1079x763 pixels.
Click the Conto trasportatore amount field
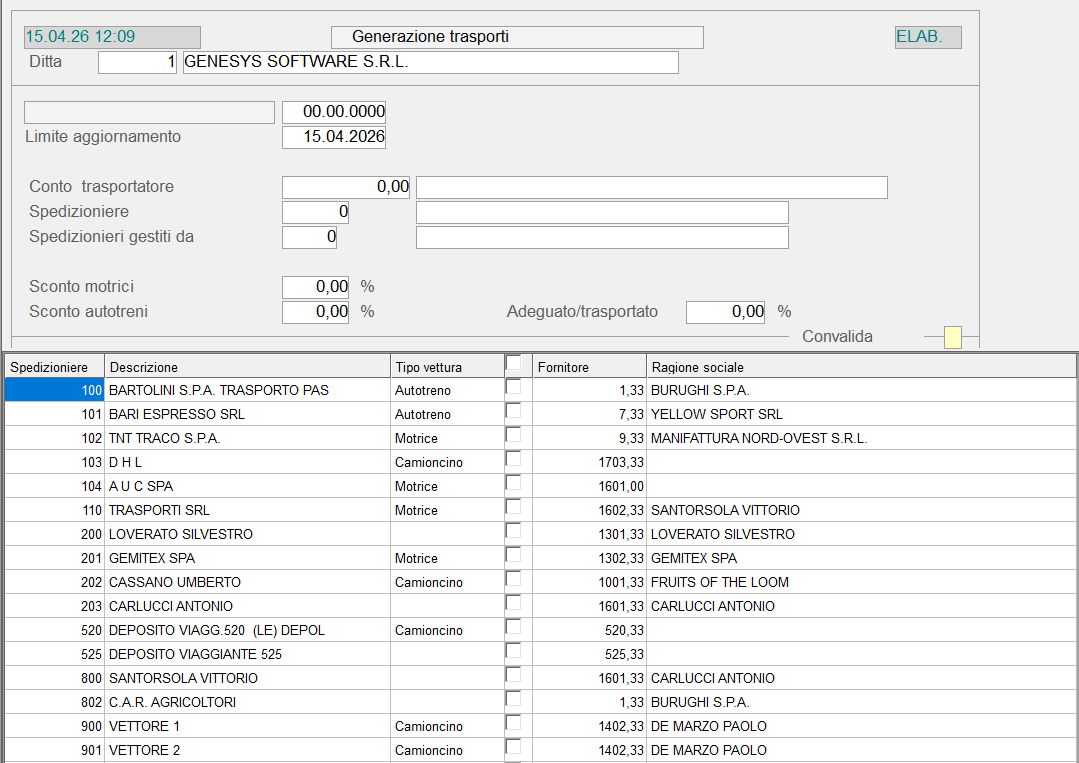coord(346,187)
